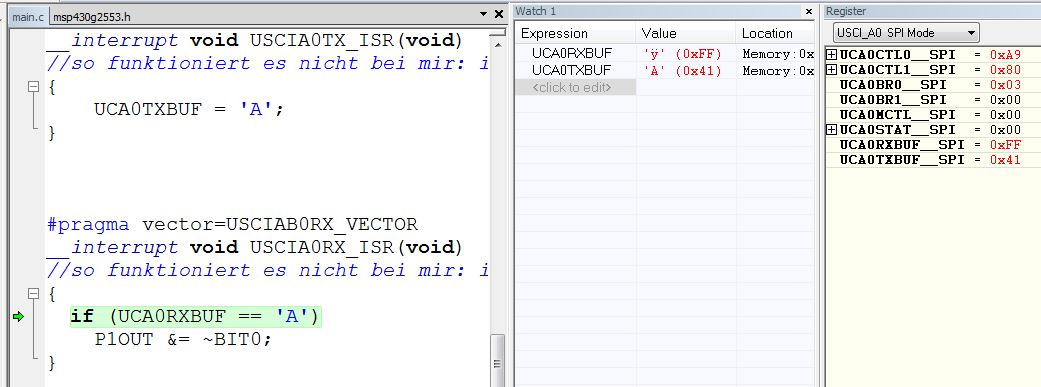Collapse the USCIA0TX_ISR function body
The image size is (1041, 387).
[33, 86]
